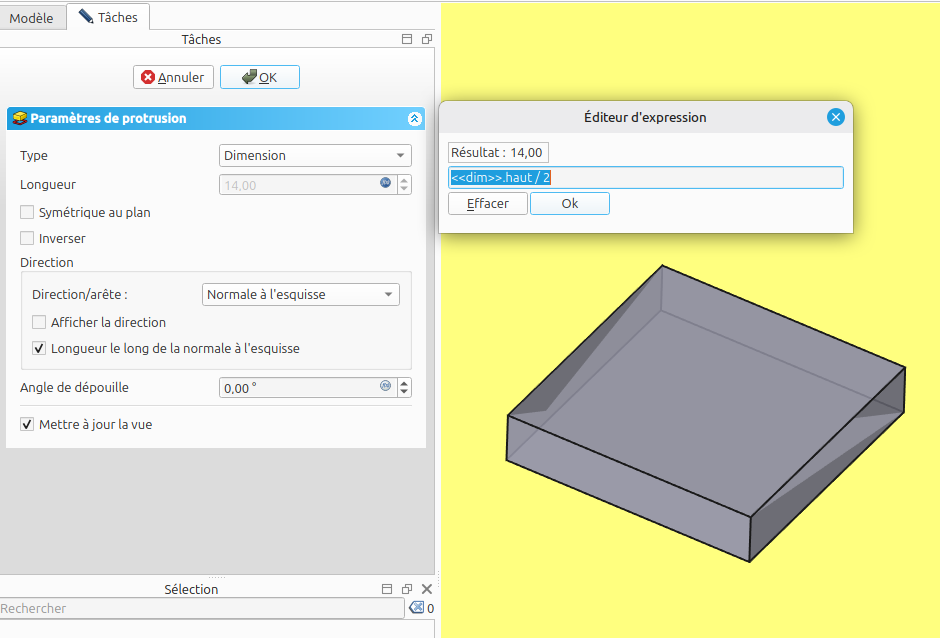Viewport: 940px width, 638px height.
Task: Open the Type dropdown showing Dimension
Action: 314,155
